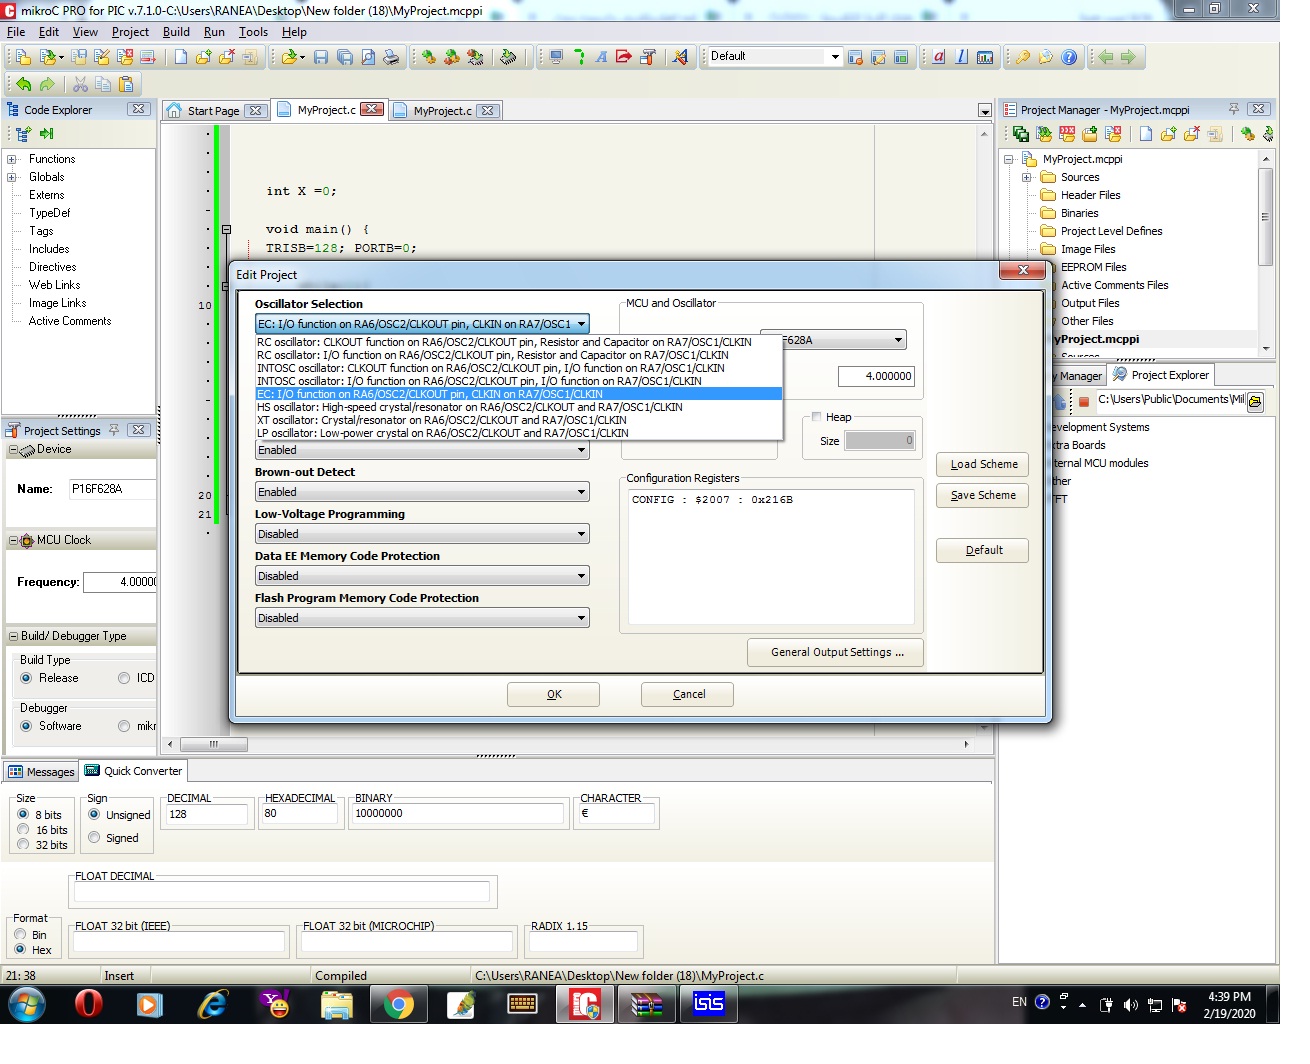The image size is (1310, 1064).
Task: Expand the Functions node in Code Explorer
Action: pyautogui.click(x=12, y=159)
